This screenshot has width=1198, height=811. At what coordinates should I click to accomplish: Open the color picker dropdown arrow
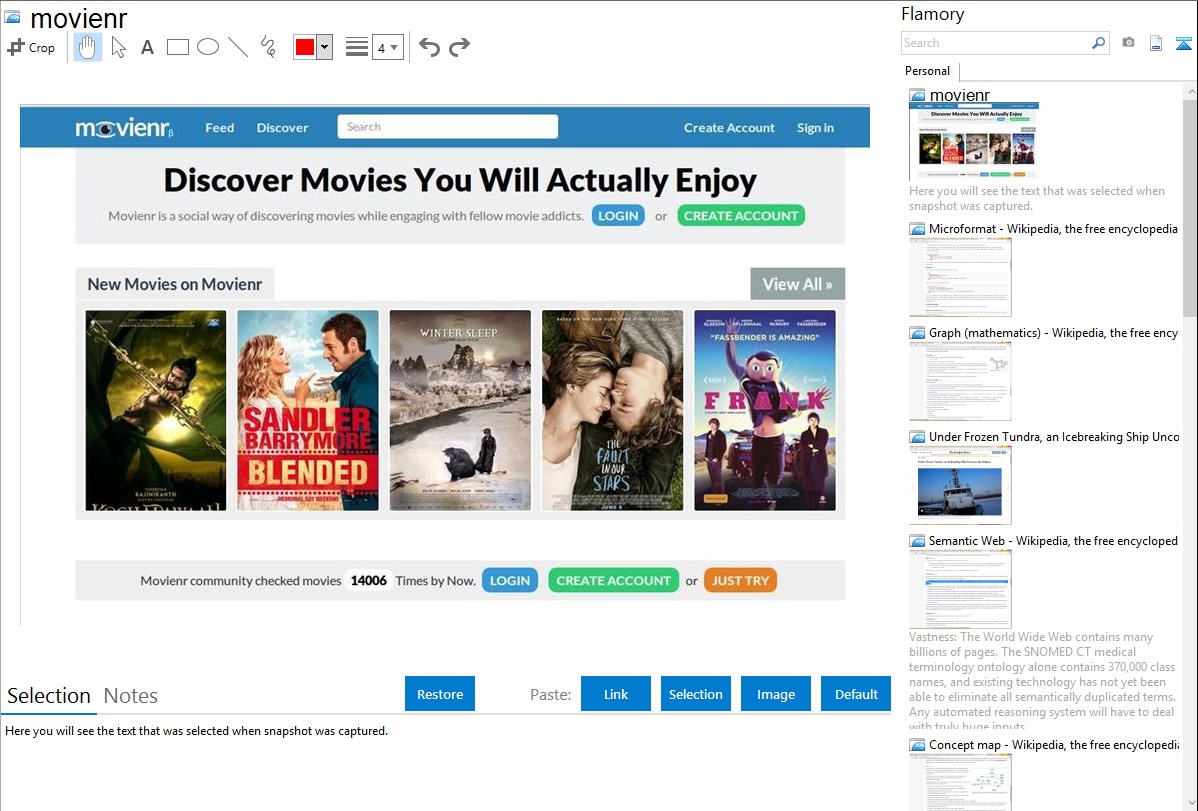click(325, 47)
